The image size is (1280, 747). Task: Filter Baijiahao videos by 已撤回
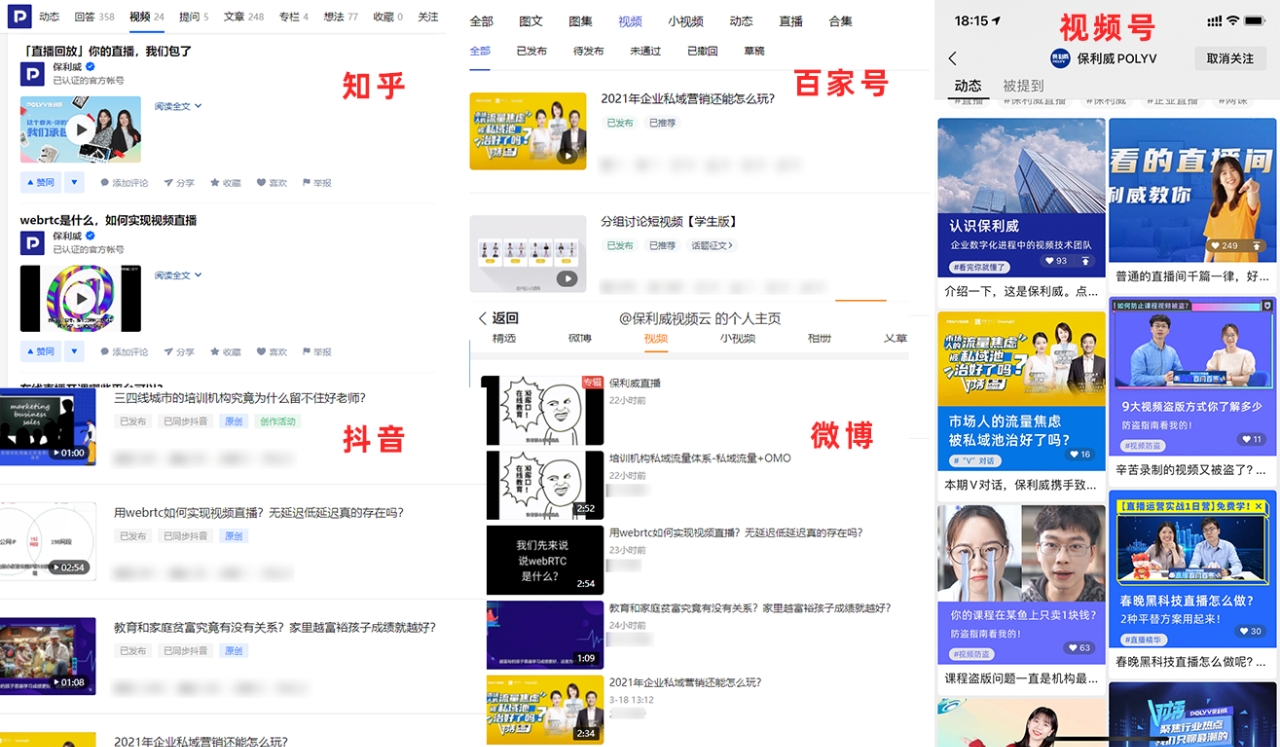click(702, 51)
